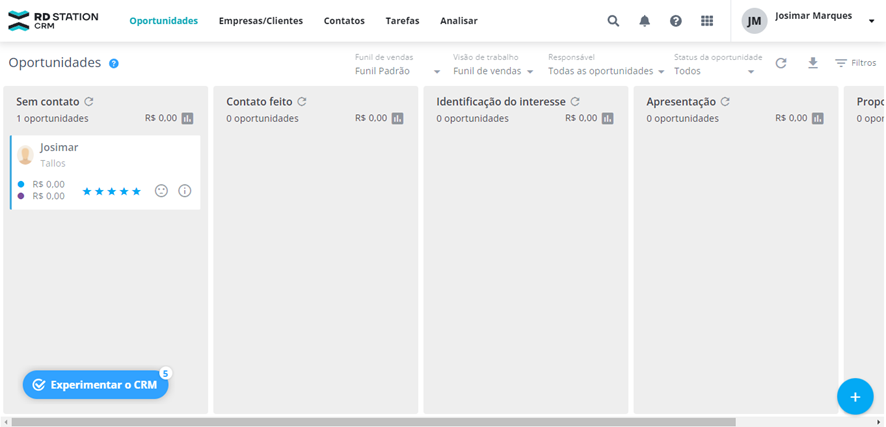Screen dimensions: 886x427
Task: Click the RD Station CRM logo
Action: coord(53,21)
